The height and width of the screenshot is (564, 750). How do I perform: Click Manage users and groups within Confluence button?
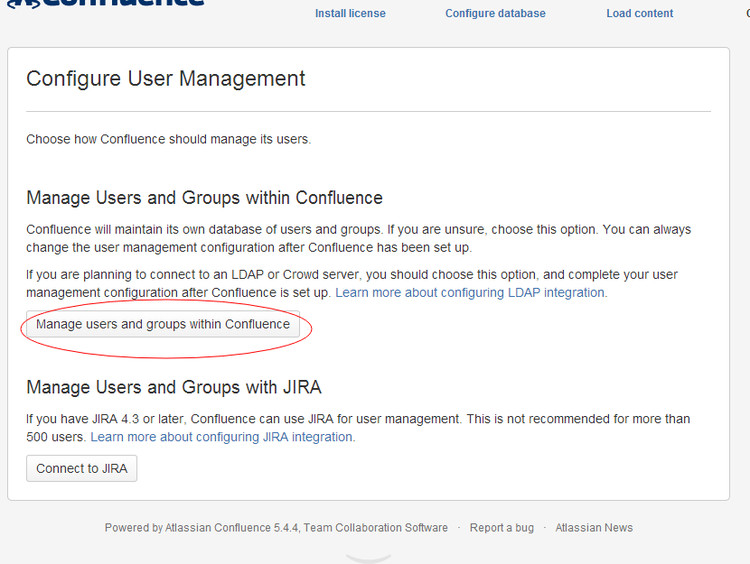coord(163,324)
